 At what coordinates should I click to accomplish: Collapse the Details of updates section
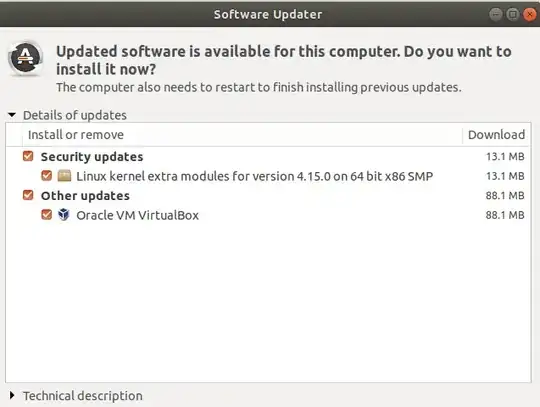(x=12, y=115)
